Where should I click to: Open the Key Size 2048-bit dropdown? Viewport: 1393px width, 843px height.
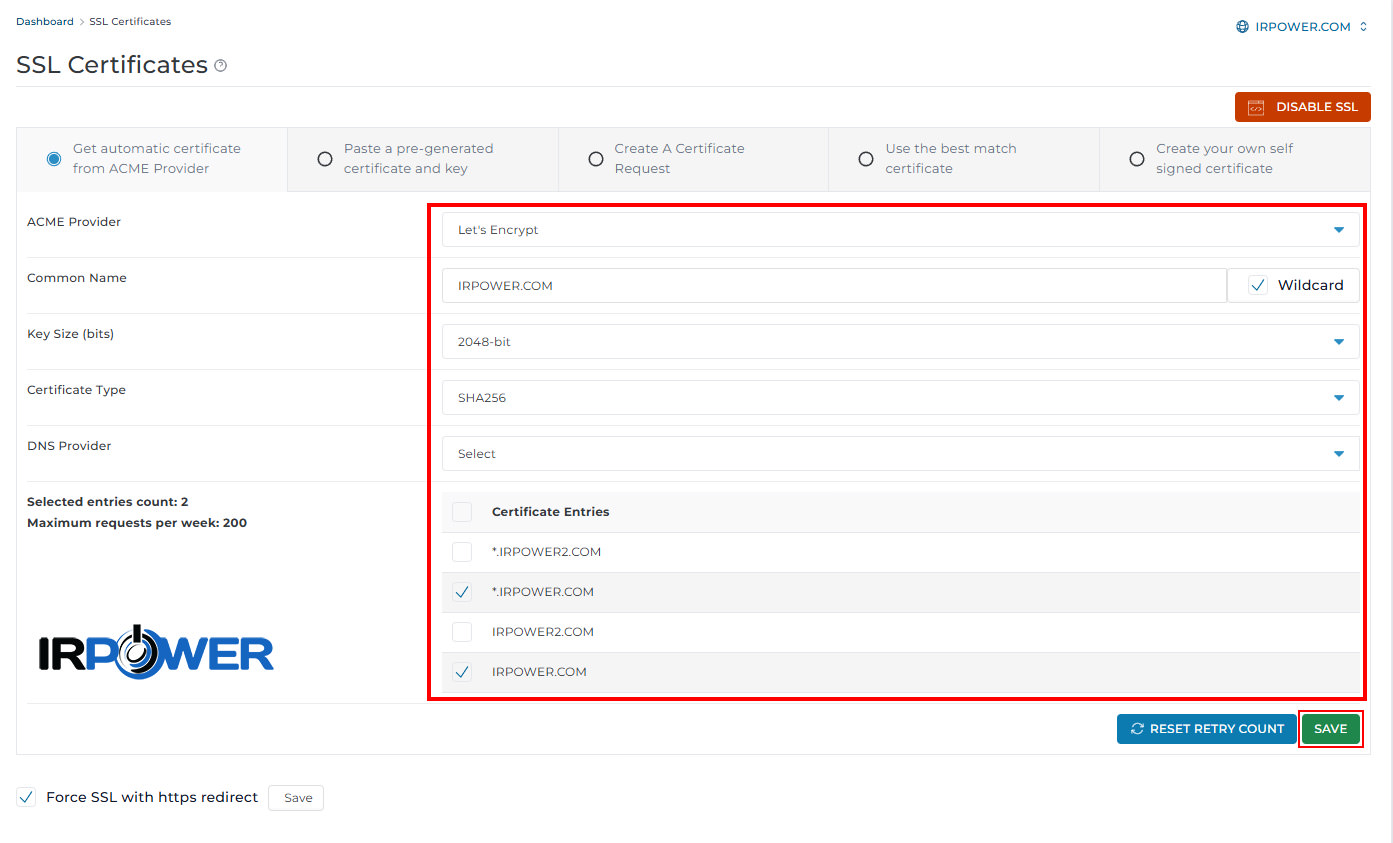coord(901,342)
